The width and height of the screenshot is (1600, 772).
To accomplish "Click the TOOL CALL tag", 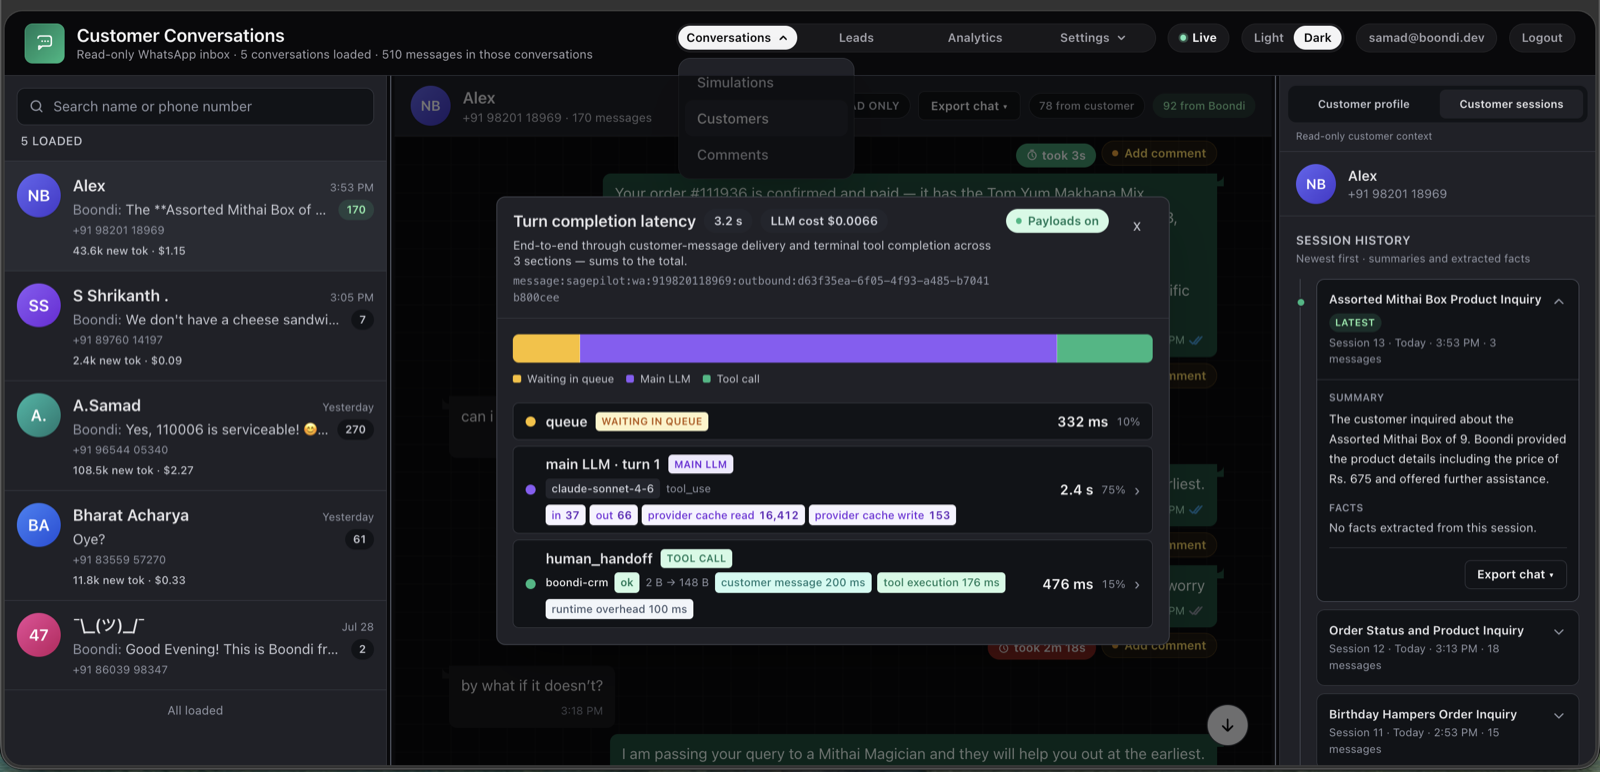I will tap(696, 559).
